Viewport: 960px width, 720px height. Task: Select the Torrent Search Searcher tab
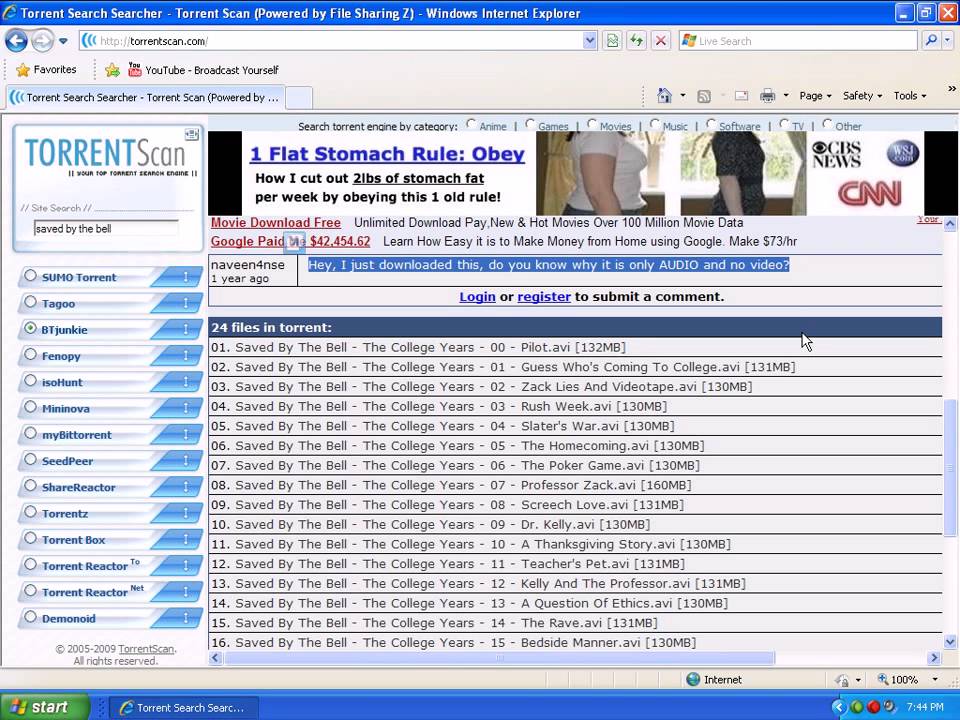coord(144,97)
